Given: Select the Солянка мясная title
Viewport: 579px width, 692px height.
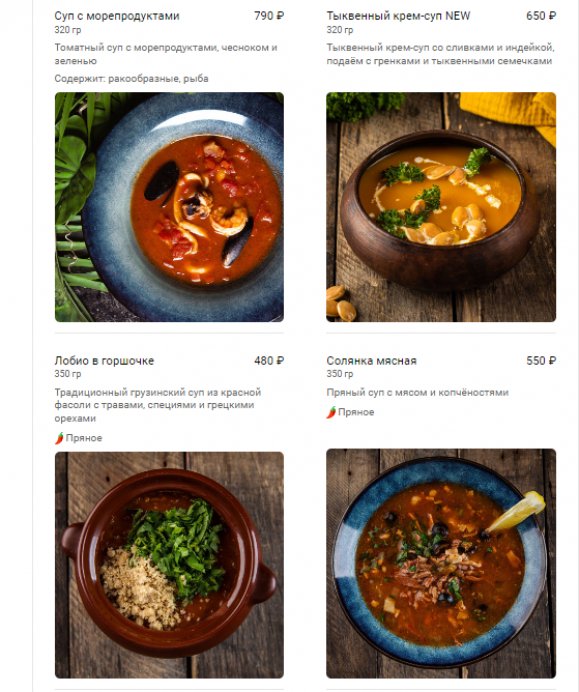Looking at the screenshot, I should (x=372, y=361).
